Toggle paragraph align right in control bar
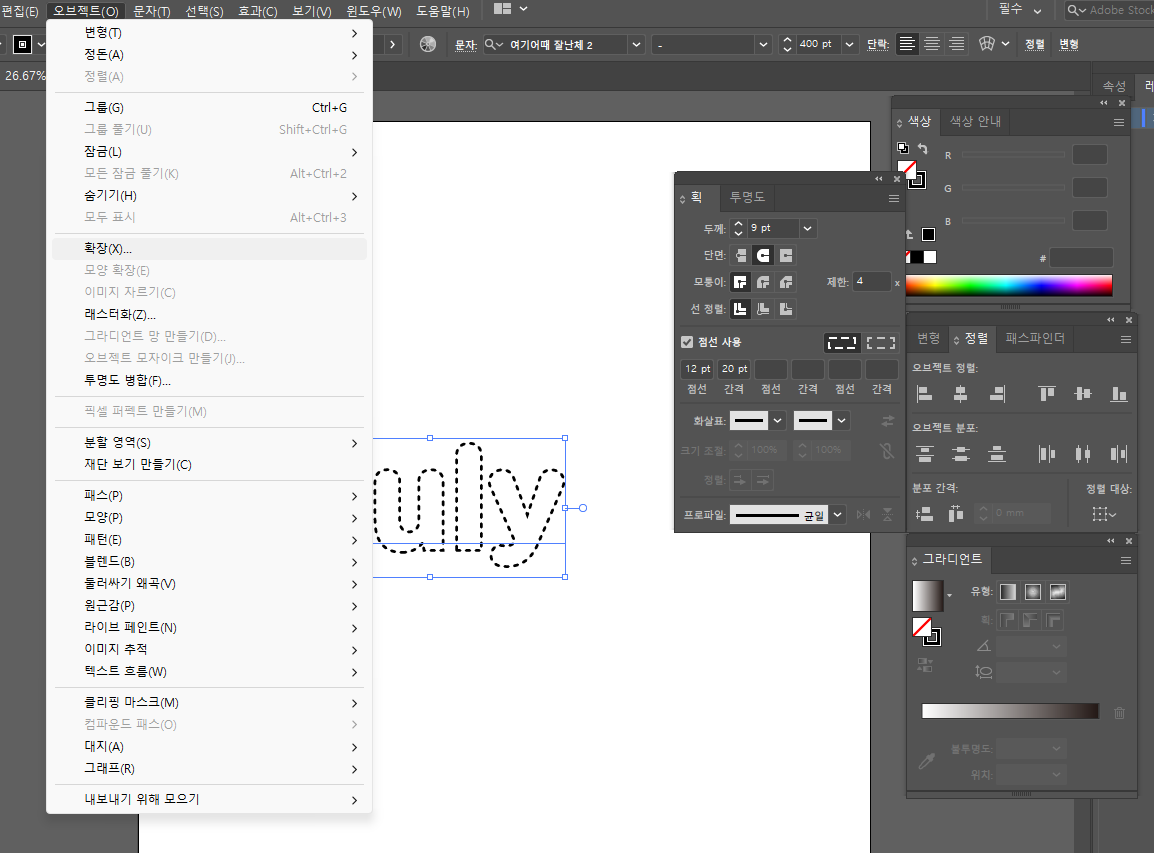This screenshot has width=1154, height=853. 956,44
